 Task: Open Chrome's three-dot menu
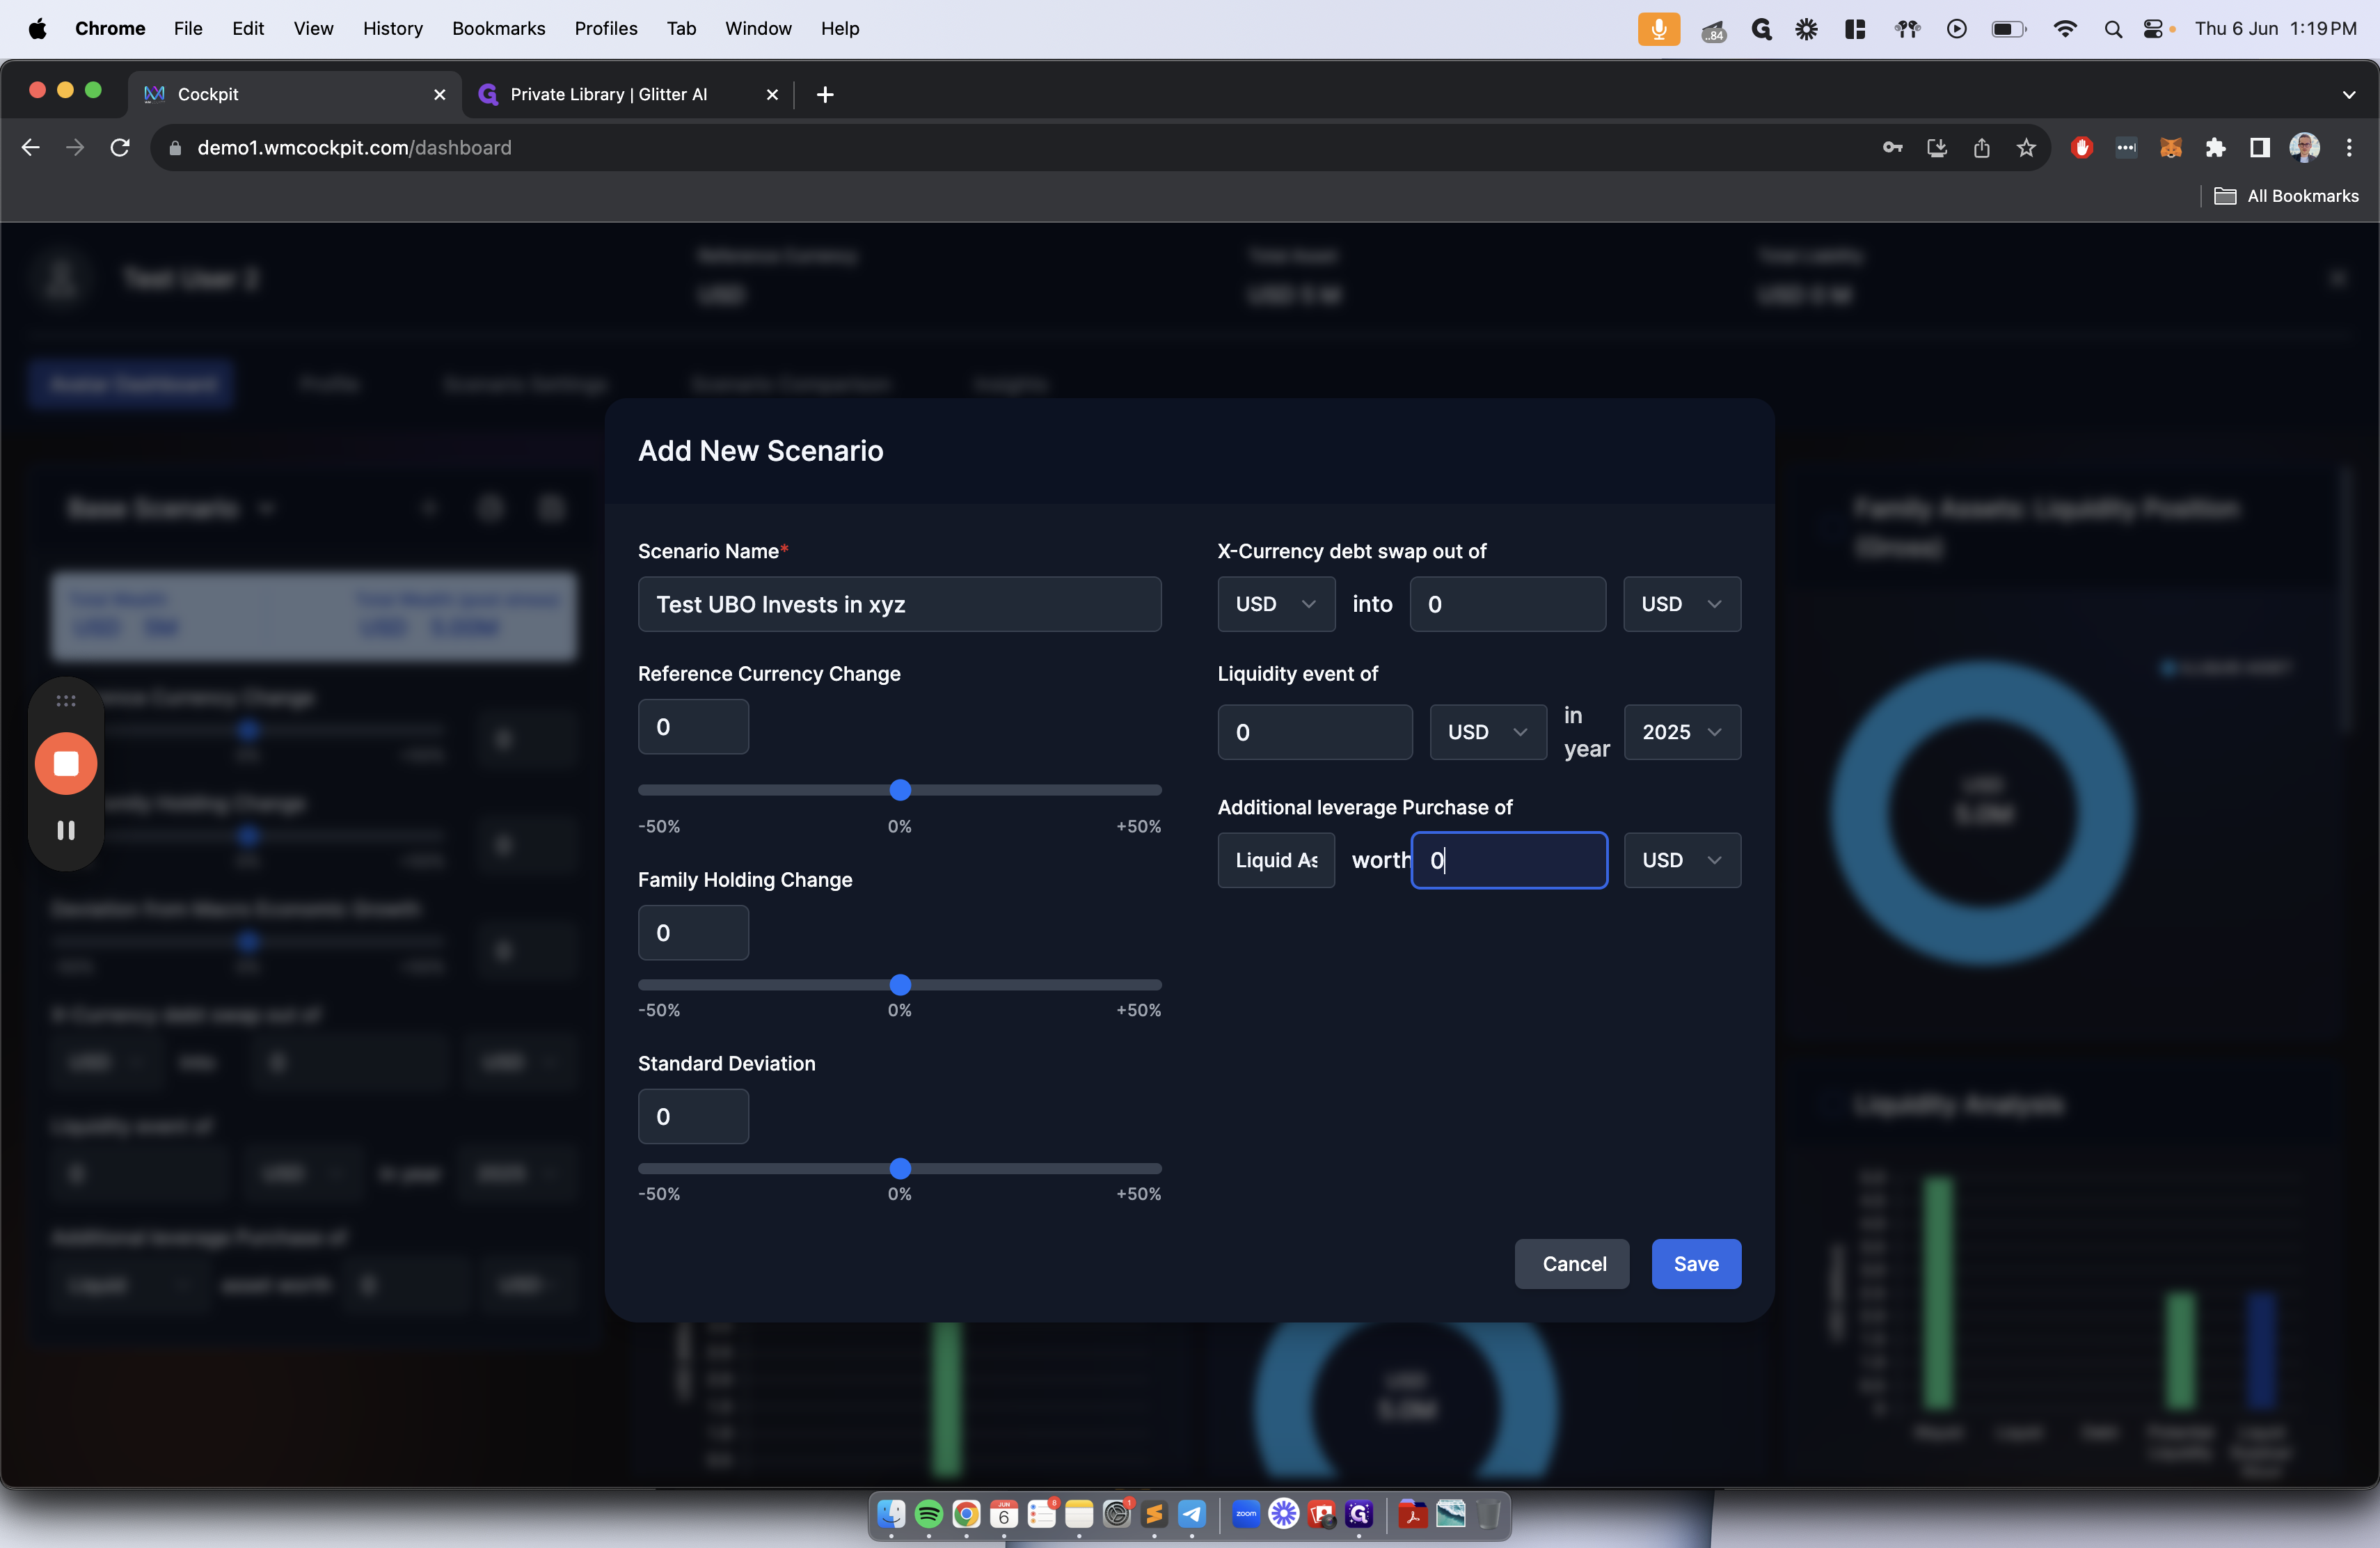coord(2349,148)
